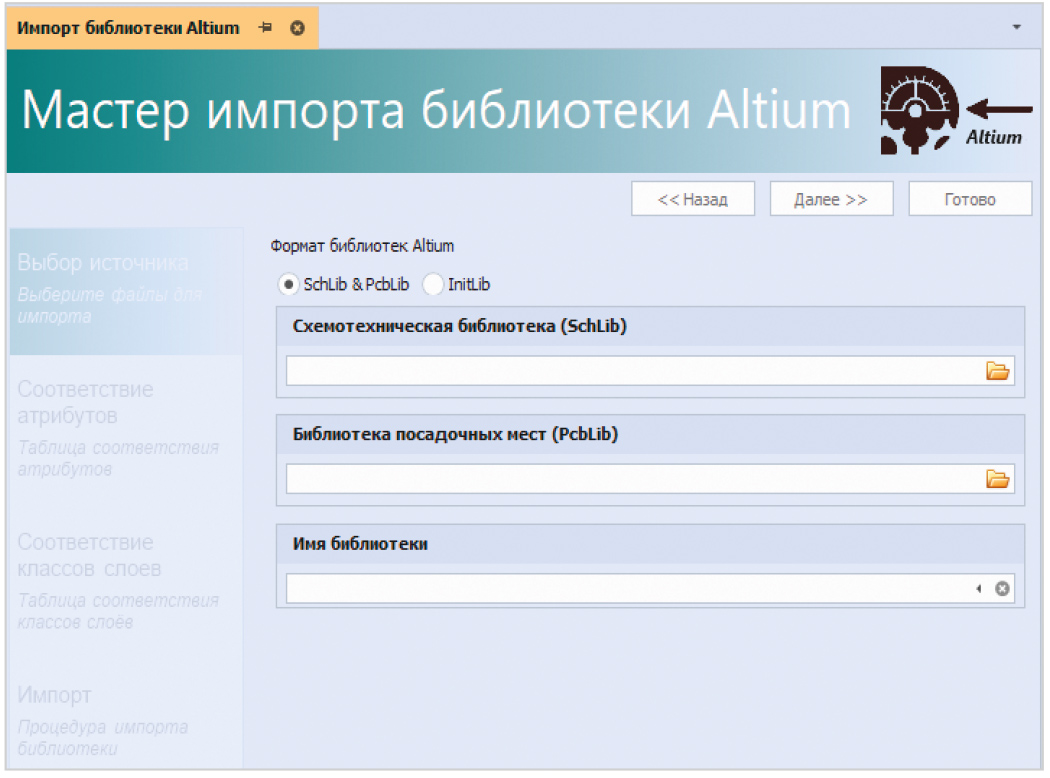Open the Выбор источника wizard step
The height and width of the screenshot is (778, 1050).
(126, 291)
